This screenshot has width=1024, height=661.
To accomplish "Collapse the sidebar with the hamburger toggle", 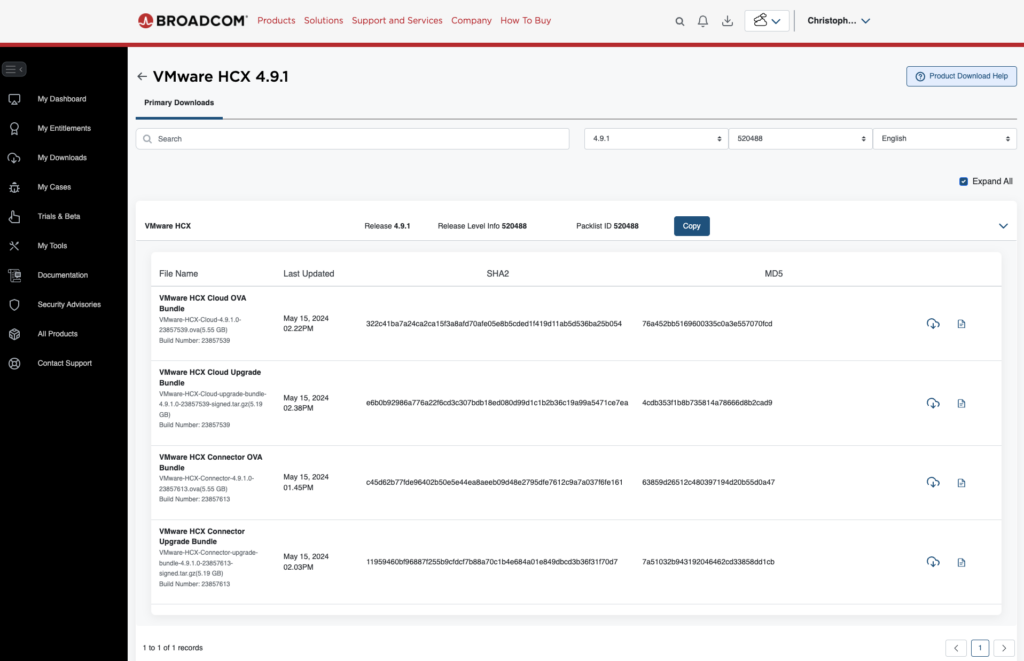I will (14, 69).
